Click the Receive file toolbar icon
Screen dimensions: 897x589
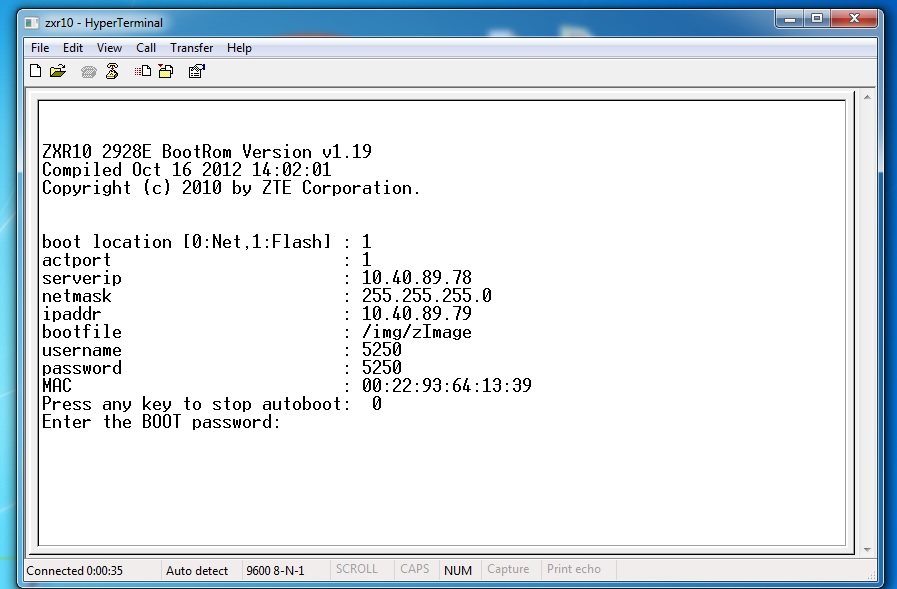pos(166,71)
